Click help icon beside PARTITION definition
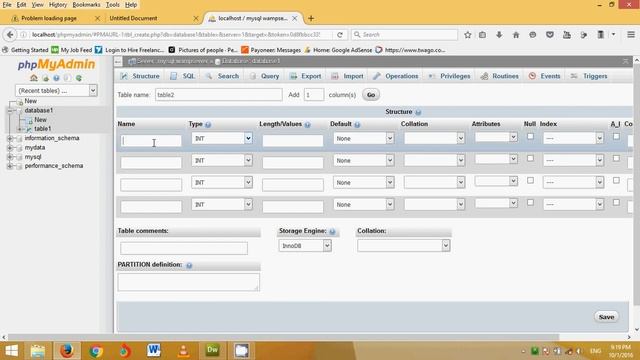Image resolution: width=640 pixels, height=360 pixels. [x=189, y=265]
